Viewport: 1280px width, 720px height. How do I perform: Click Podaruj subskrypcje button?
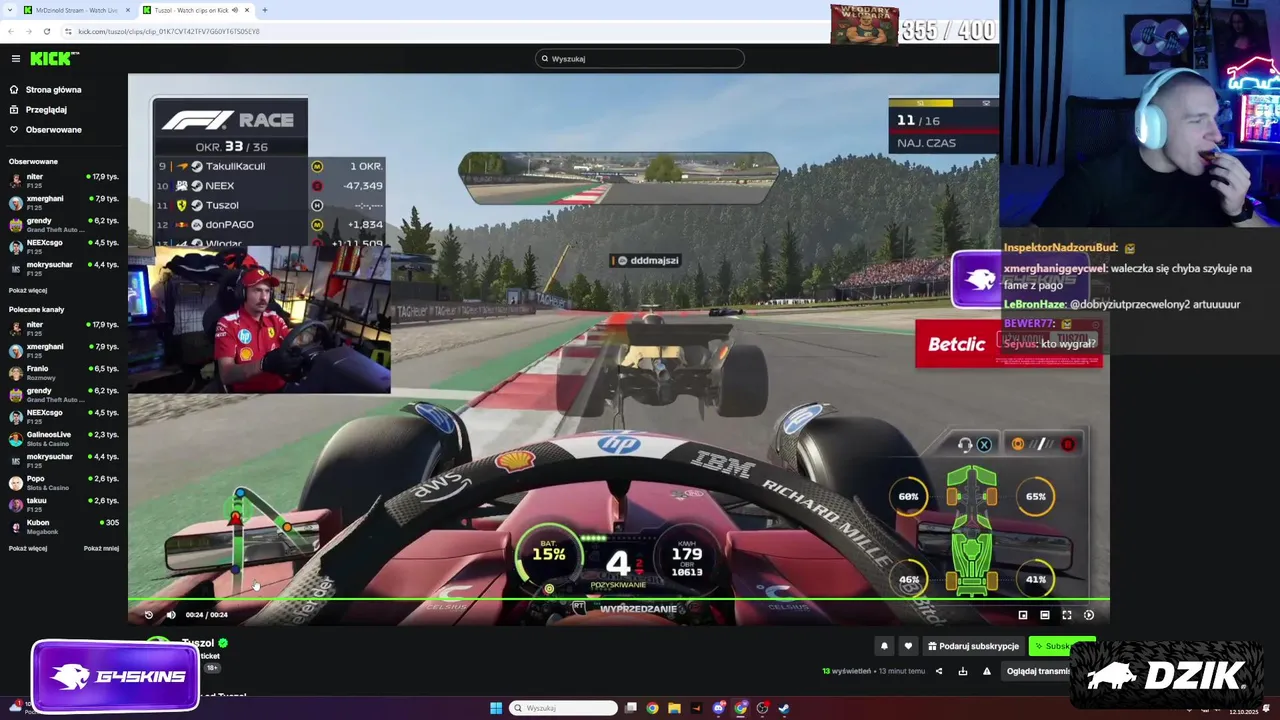point(973,646)
